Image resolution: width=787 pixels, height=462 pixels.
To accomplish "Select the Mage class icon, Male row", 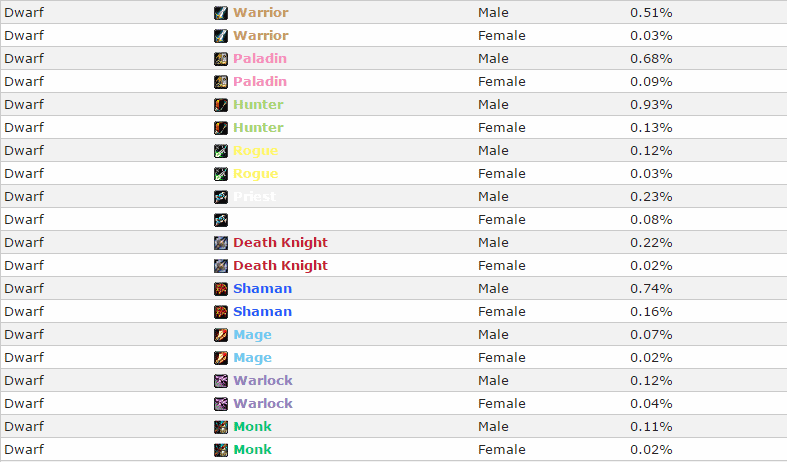I will point(221,334).
